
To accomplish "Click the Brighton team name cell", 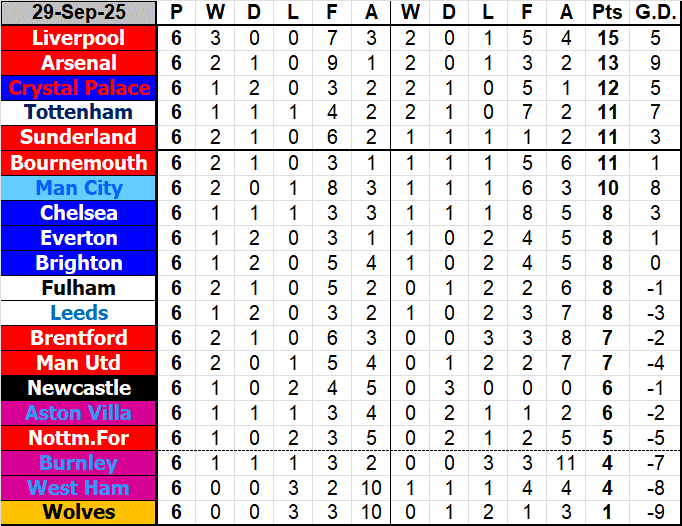I will click(79, 263).
